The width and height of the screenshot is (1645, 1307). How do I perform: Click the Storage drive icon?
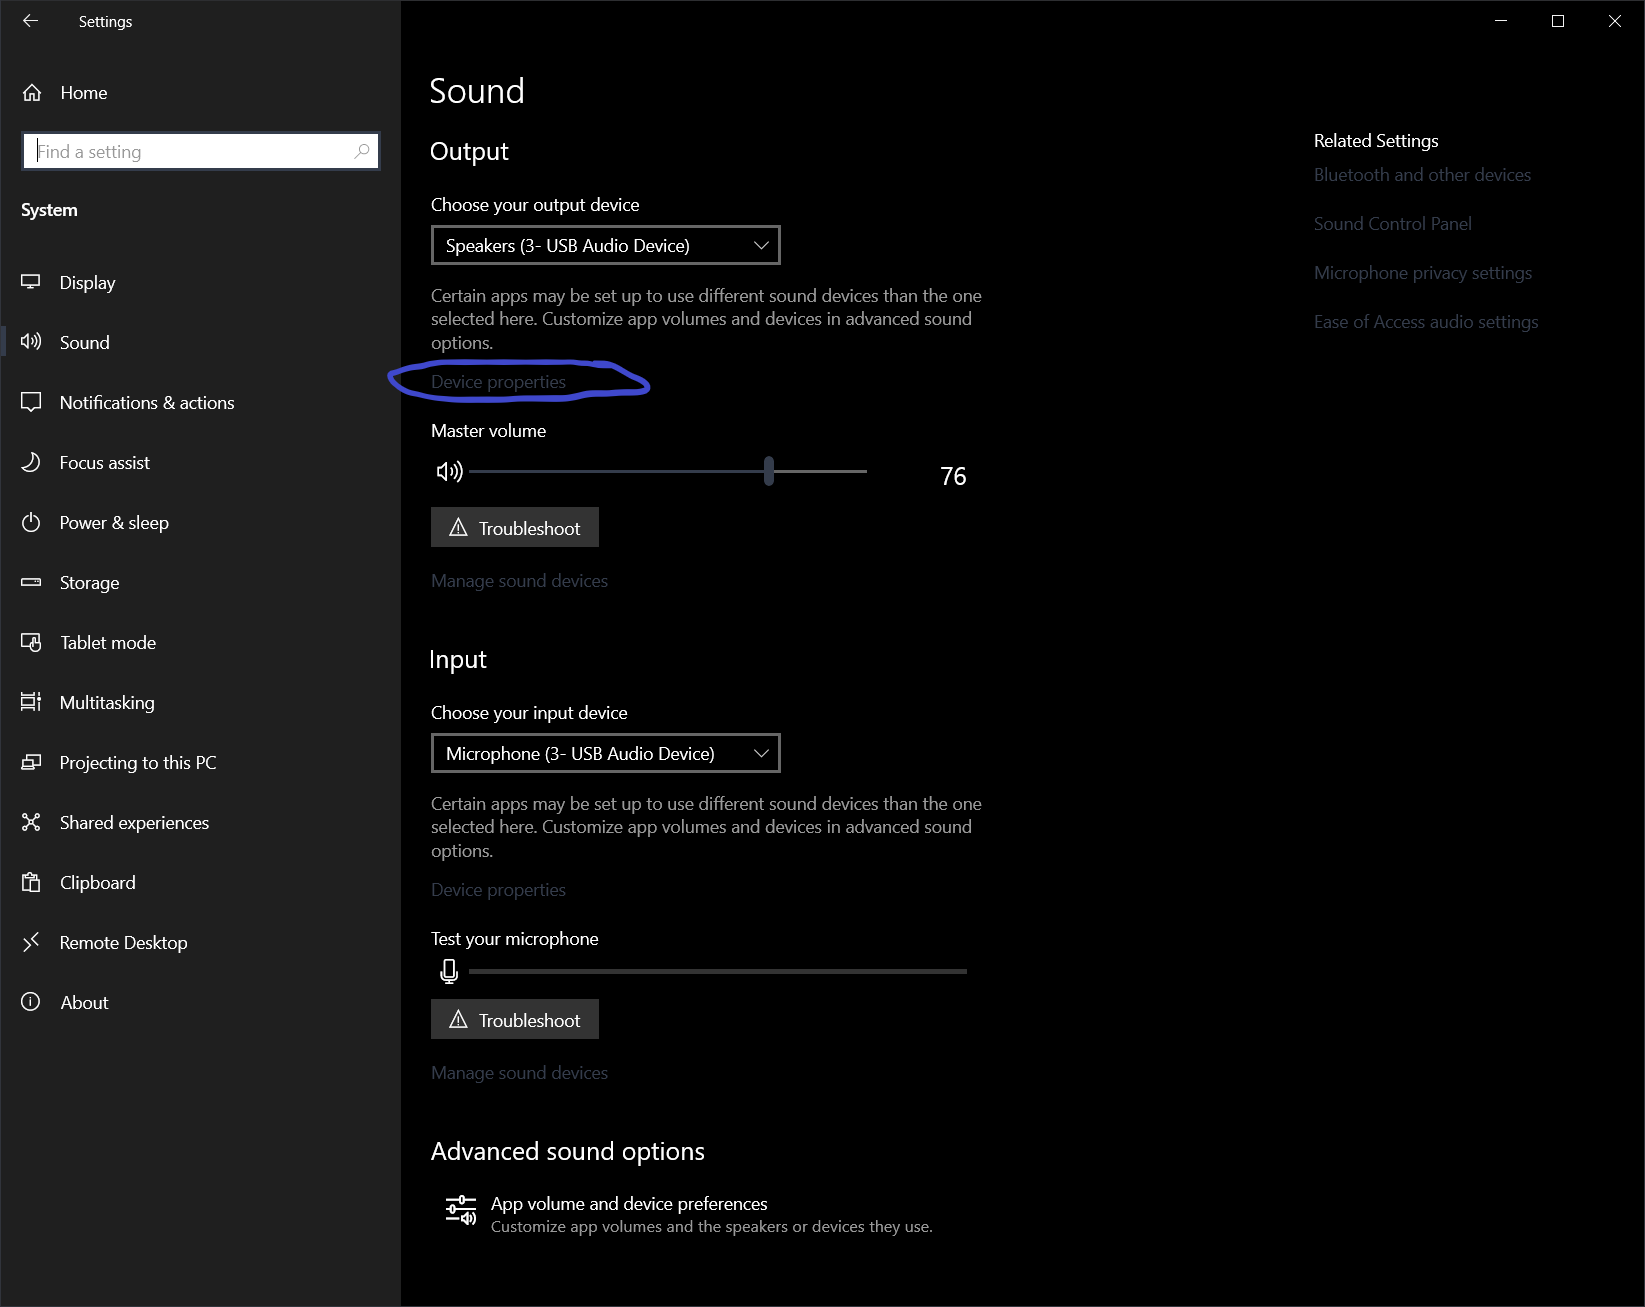point(31,582)
